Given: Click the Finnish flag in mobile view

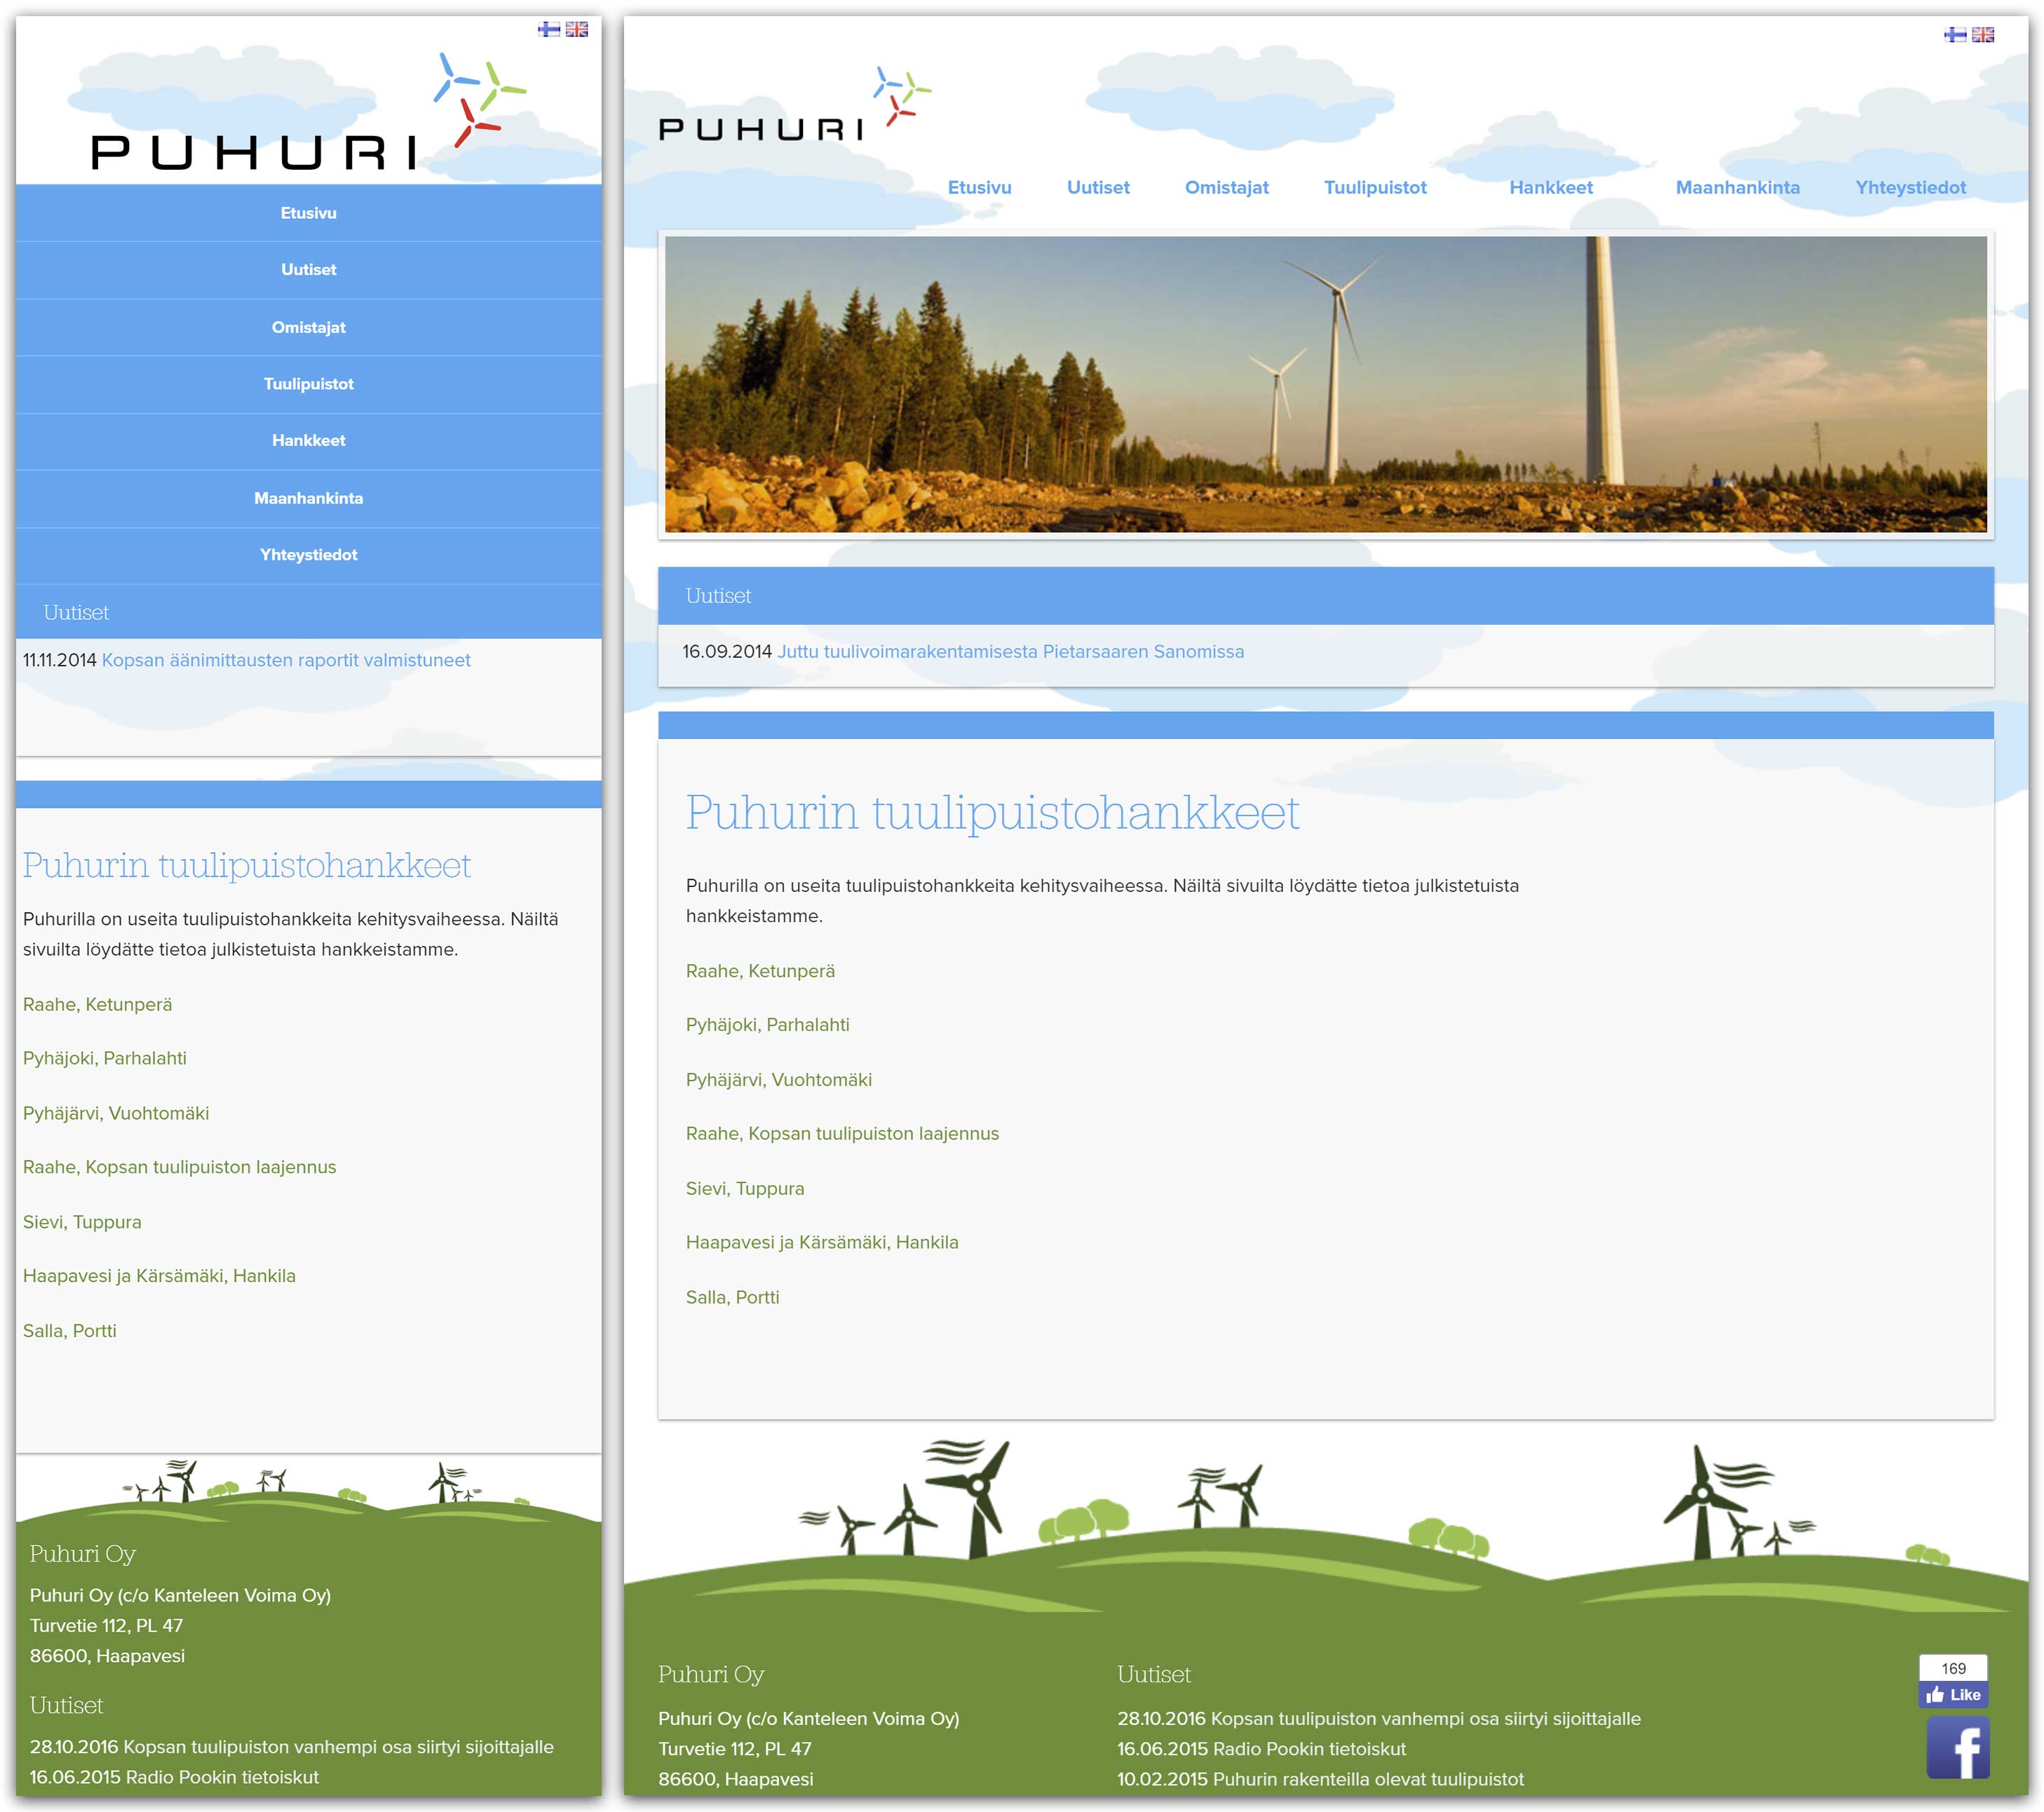Looking at the screenshot, I should click(549, 29).
